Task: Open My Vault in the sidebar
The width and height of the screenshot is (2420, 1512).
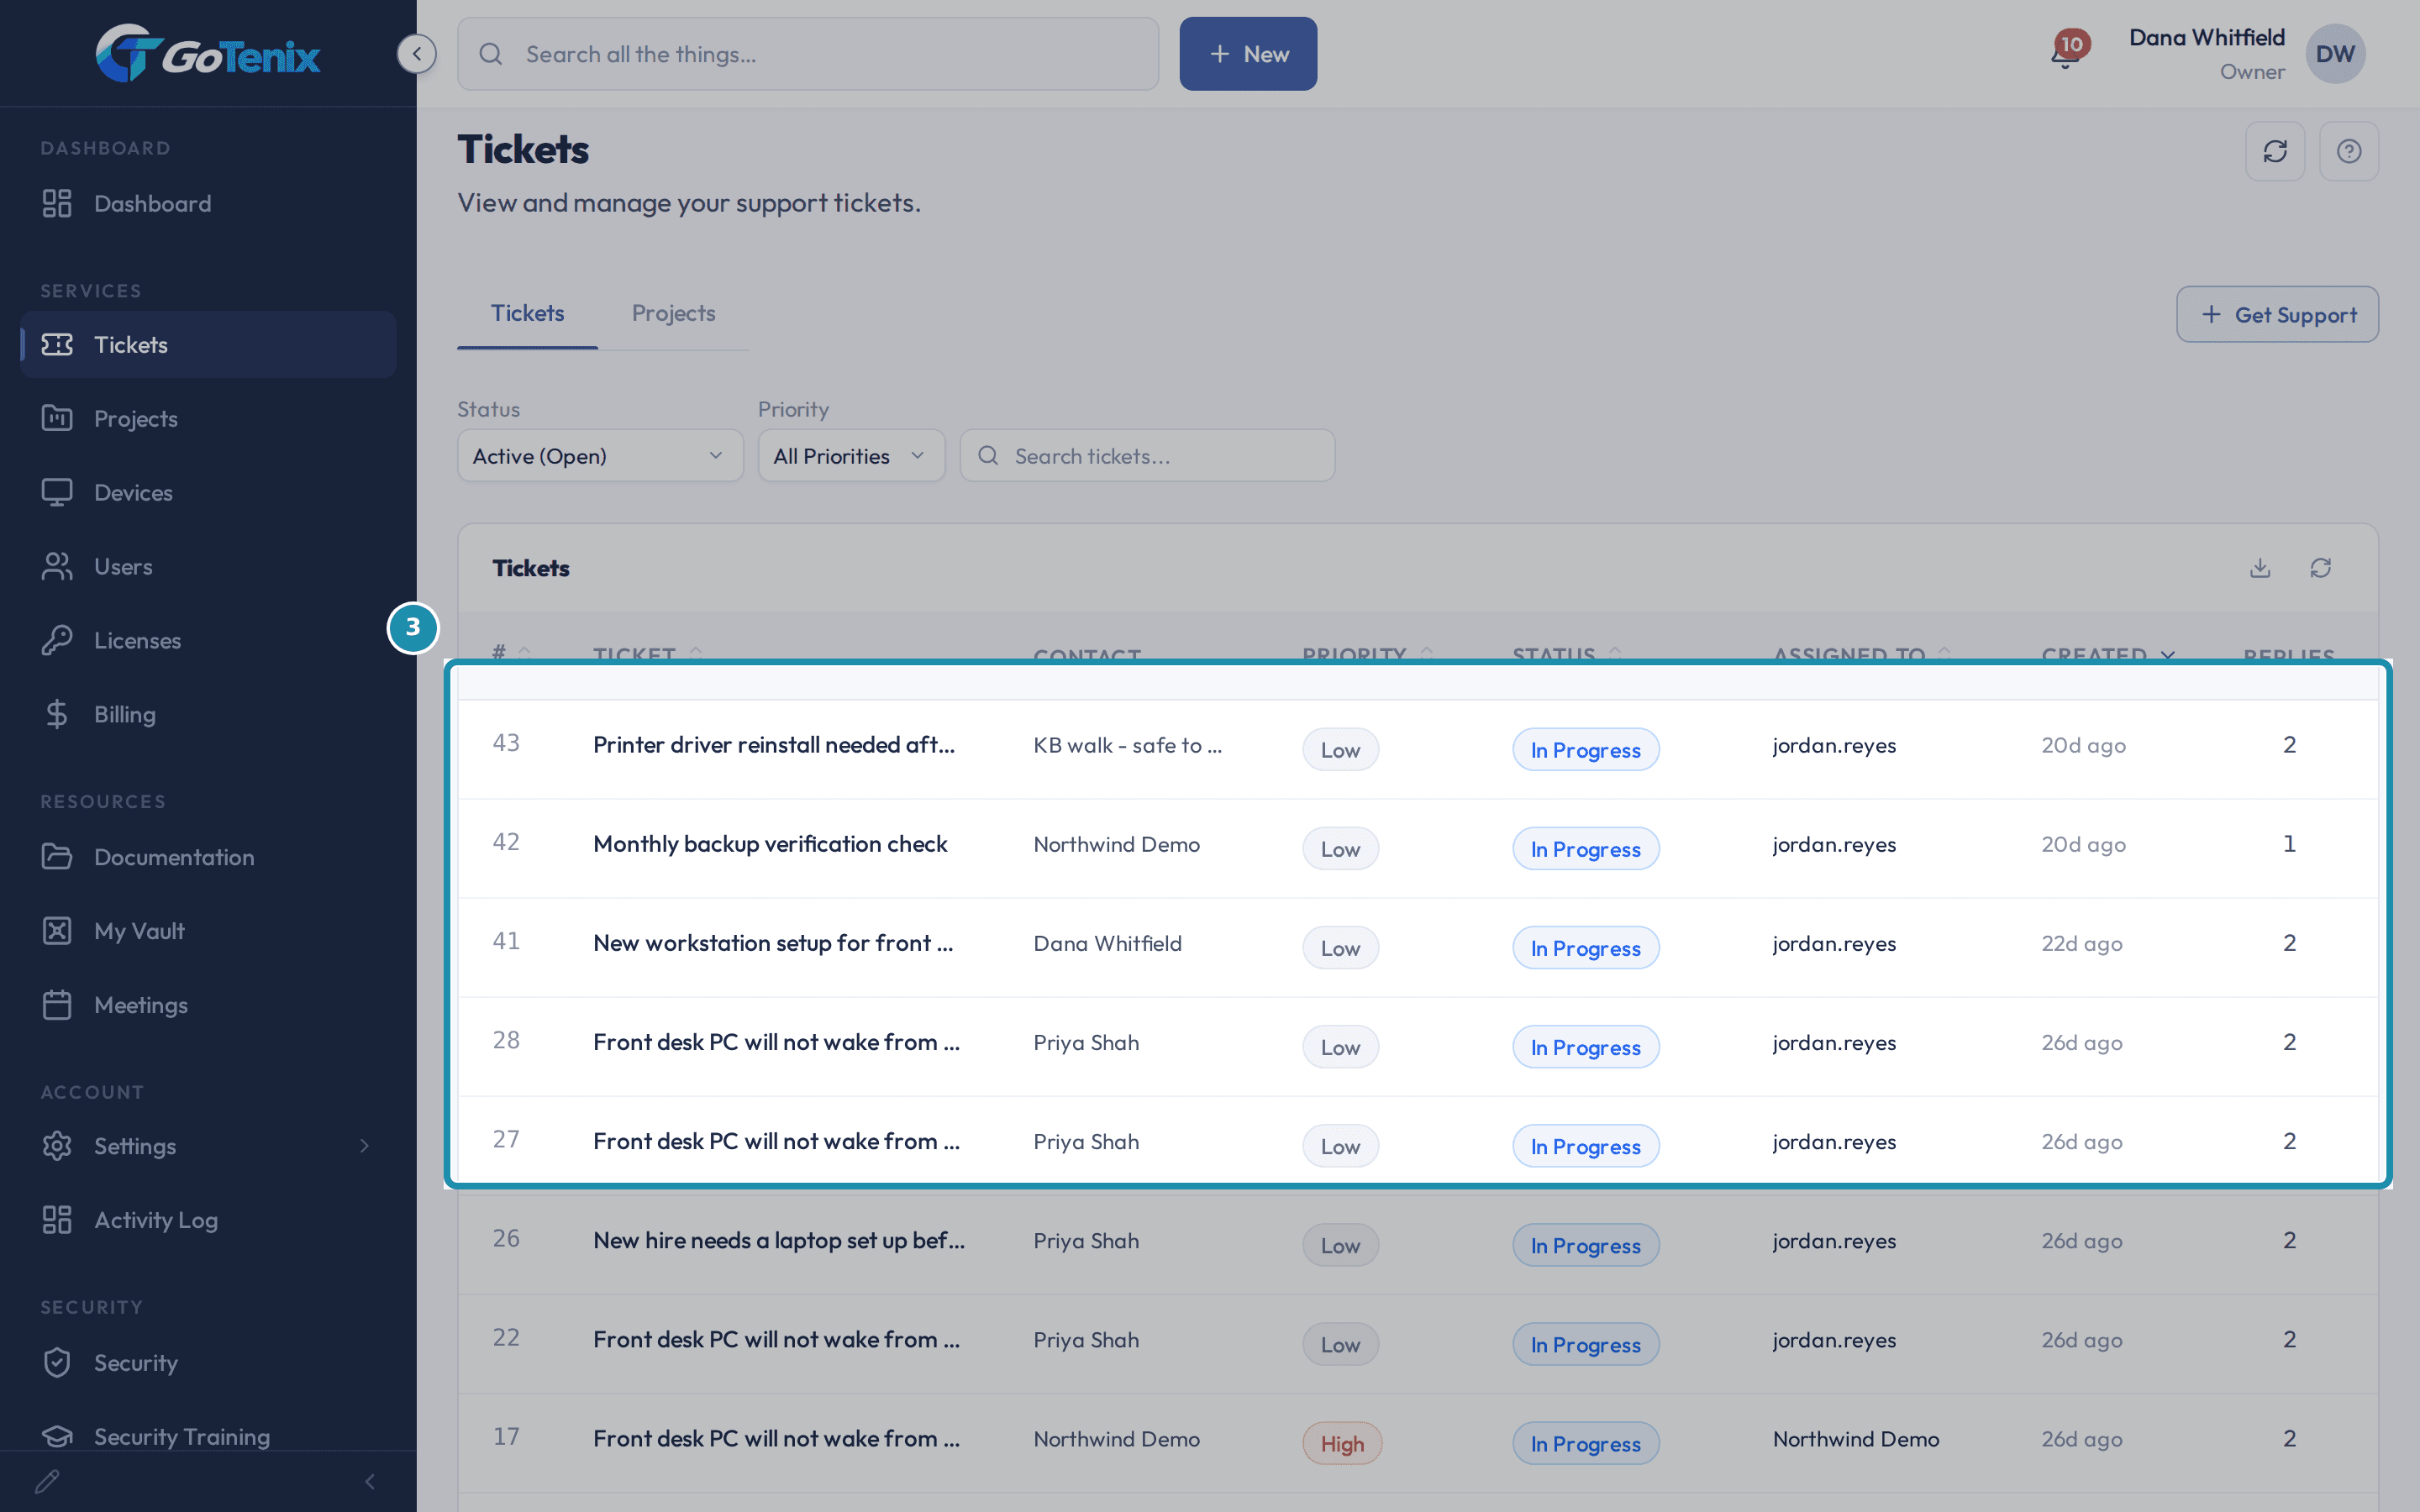Action: (x=208, y=931)
